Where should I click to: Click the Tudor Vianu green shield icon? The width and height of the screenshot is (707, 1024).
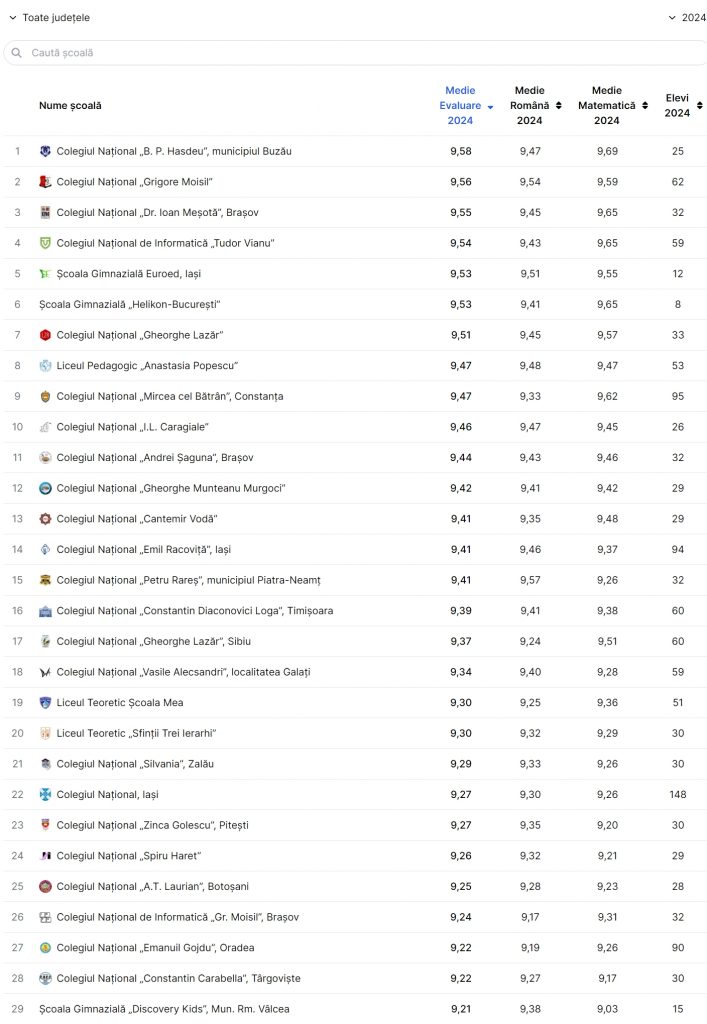point(45,244)
